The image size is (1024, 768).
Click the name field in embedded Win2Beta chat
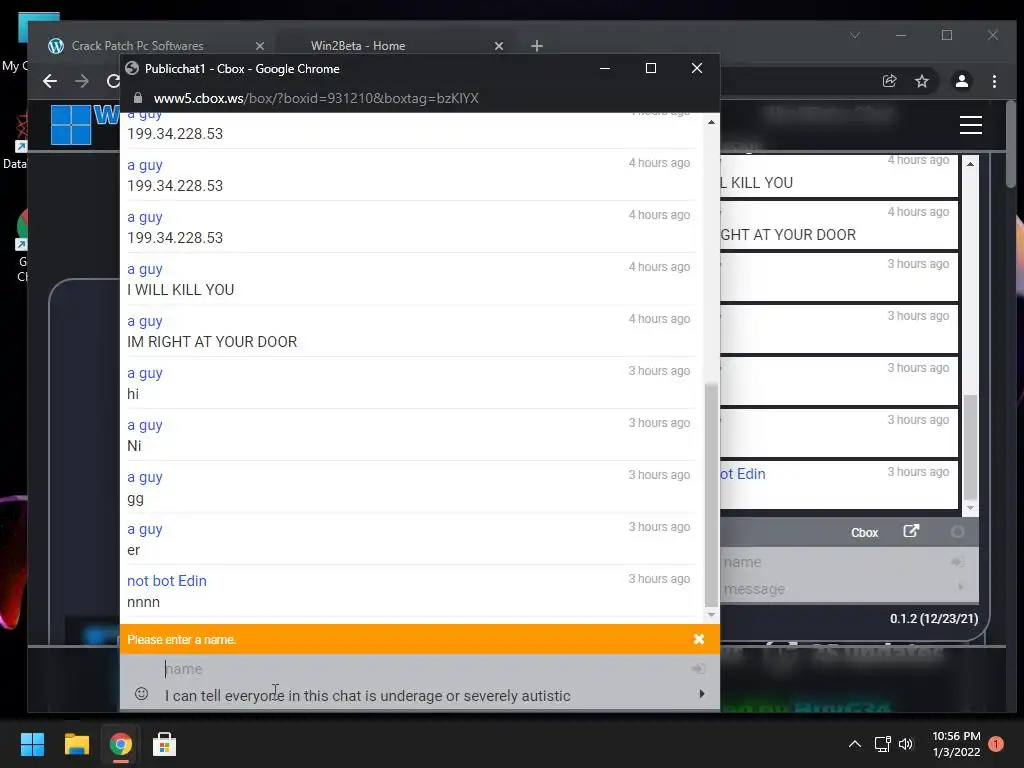click(x=836, y=562)
